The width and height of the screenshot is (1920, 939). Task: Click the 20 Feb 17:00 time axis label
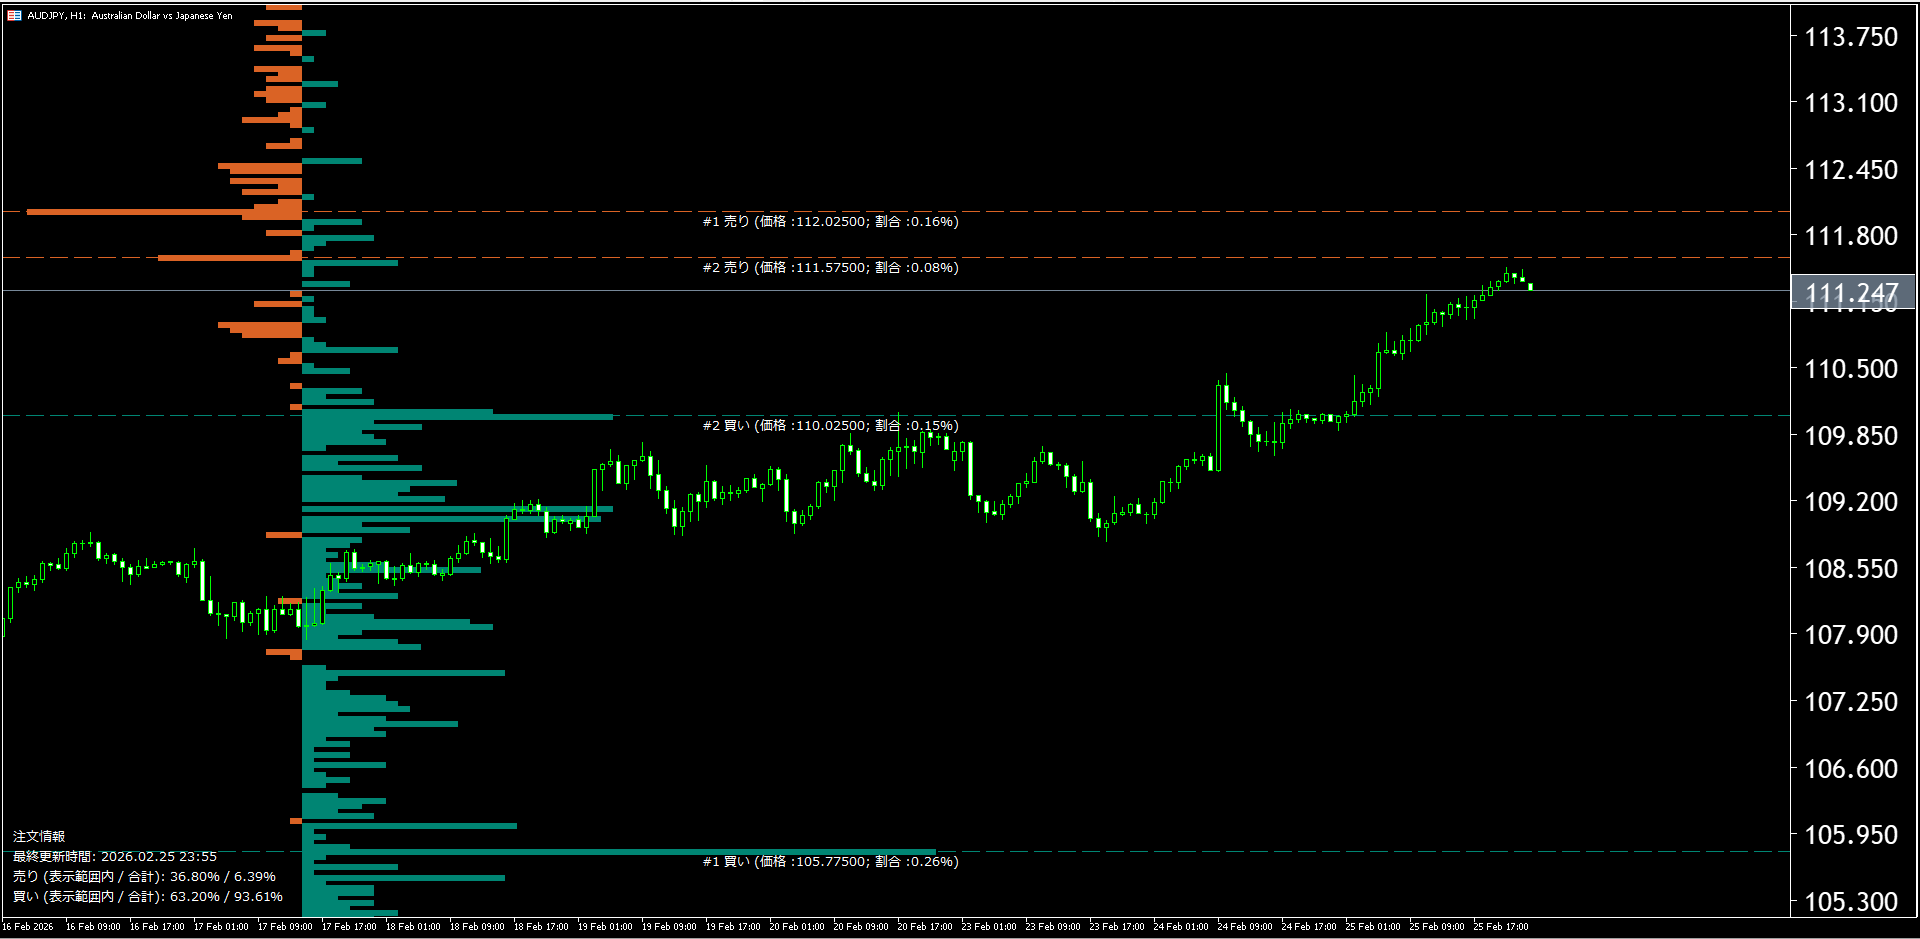(925, 927)
